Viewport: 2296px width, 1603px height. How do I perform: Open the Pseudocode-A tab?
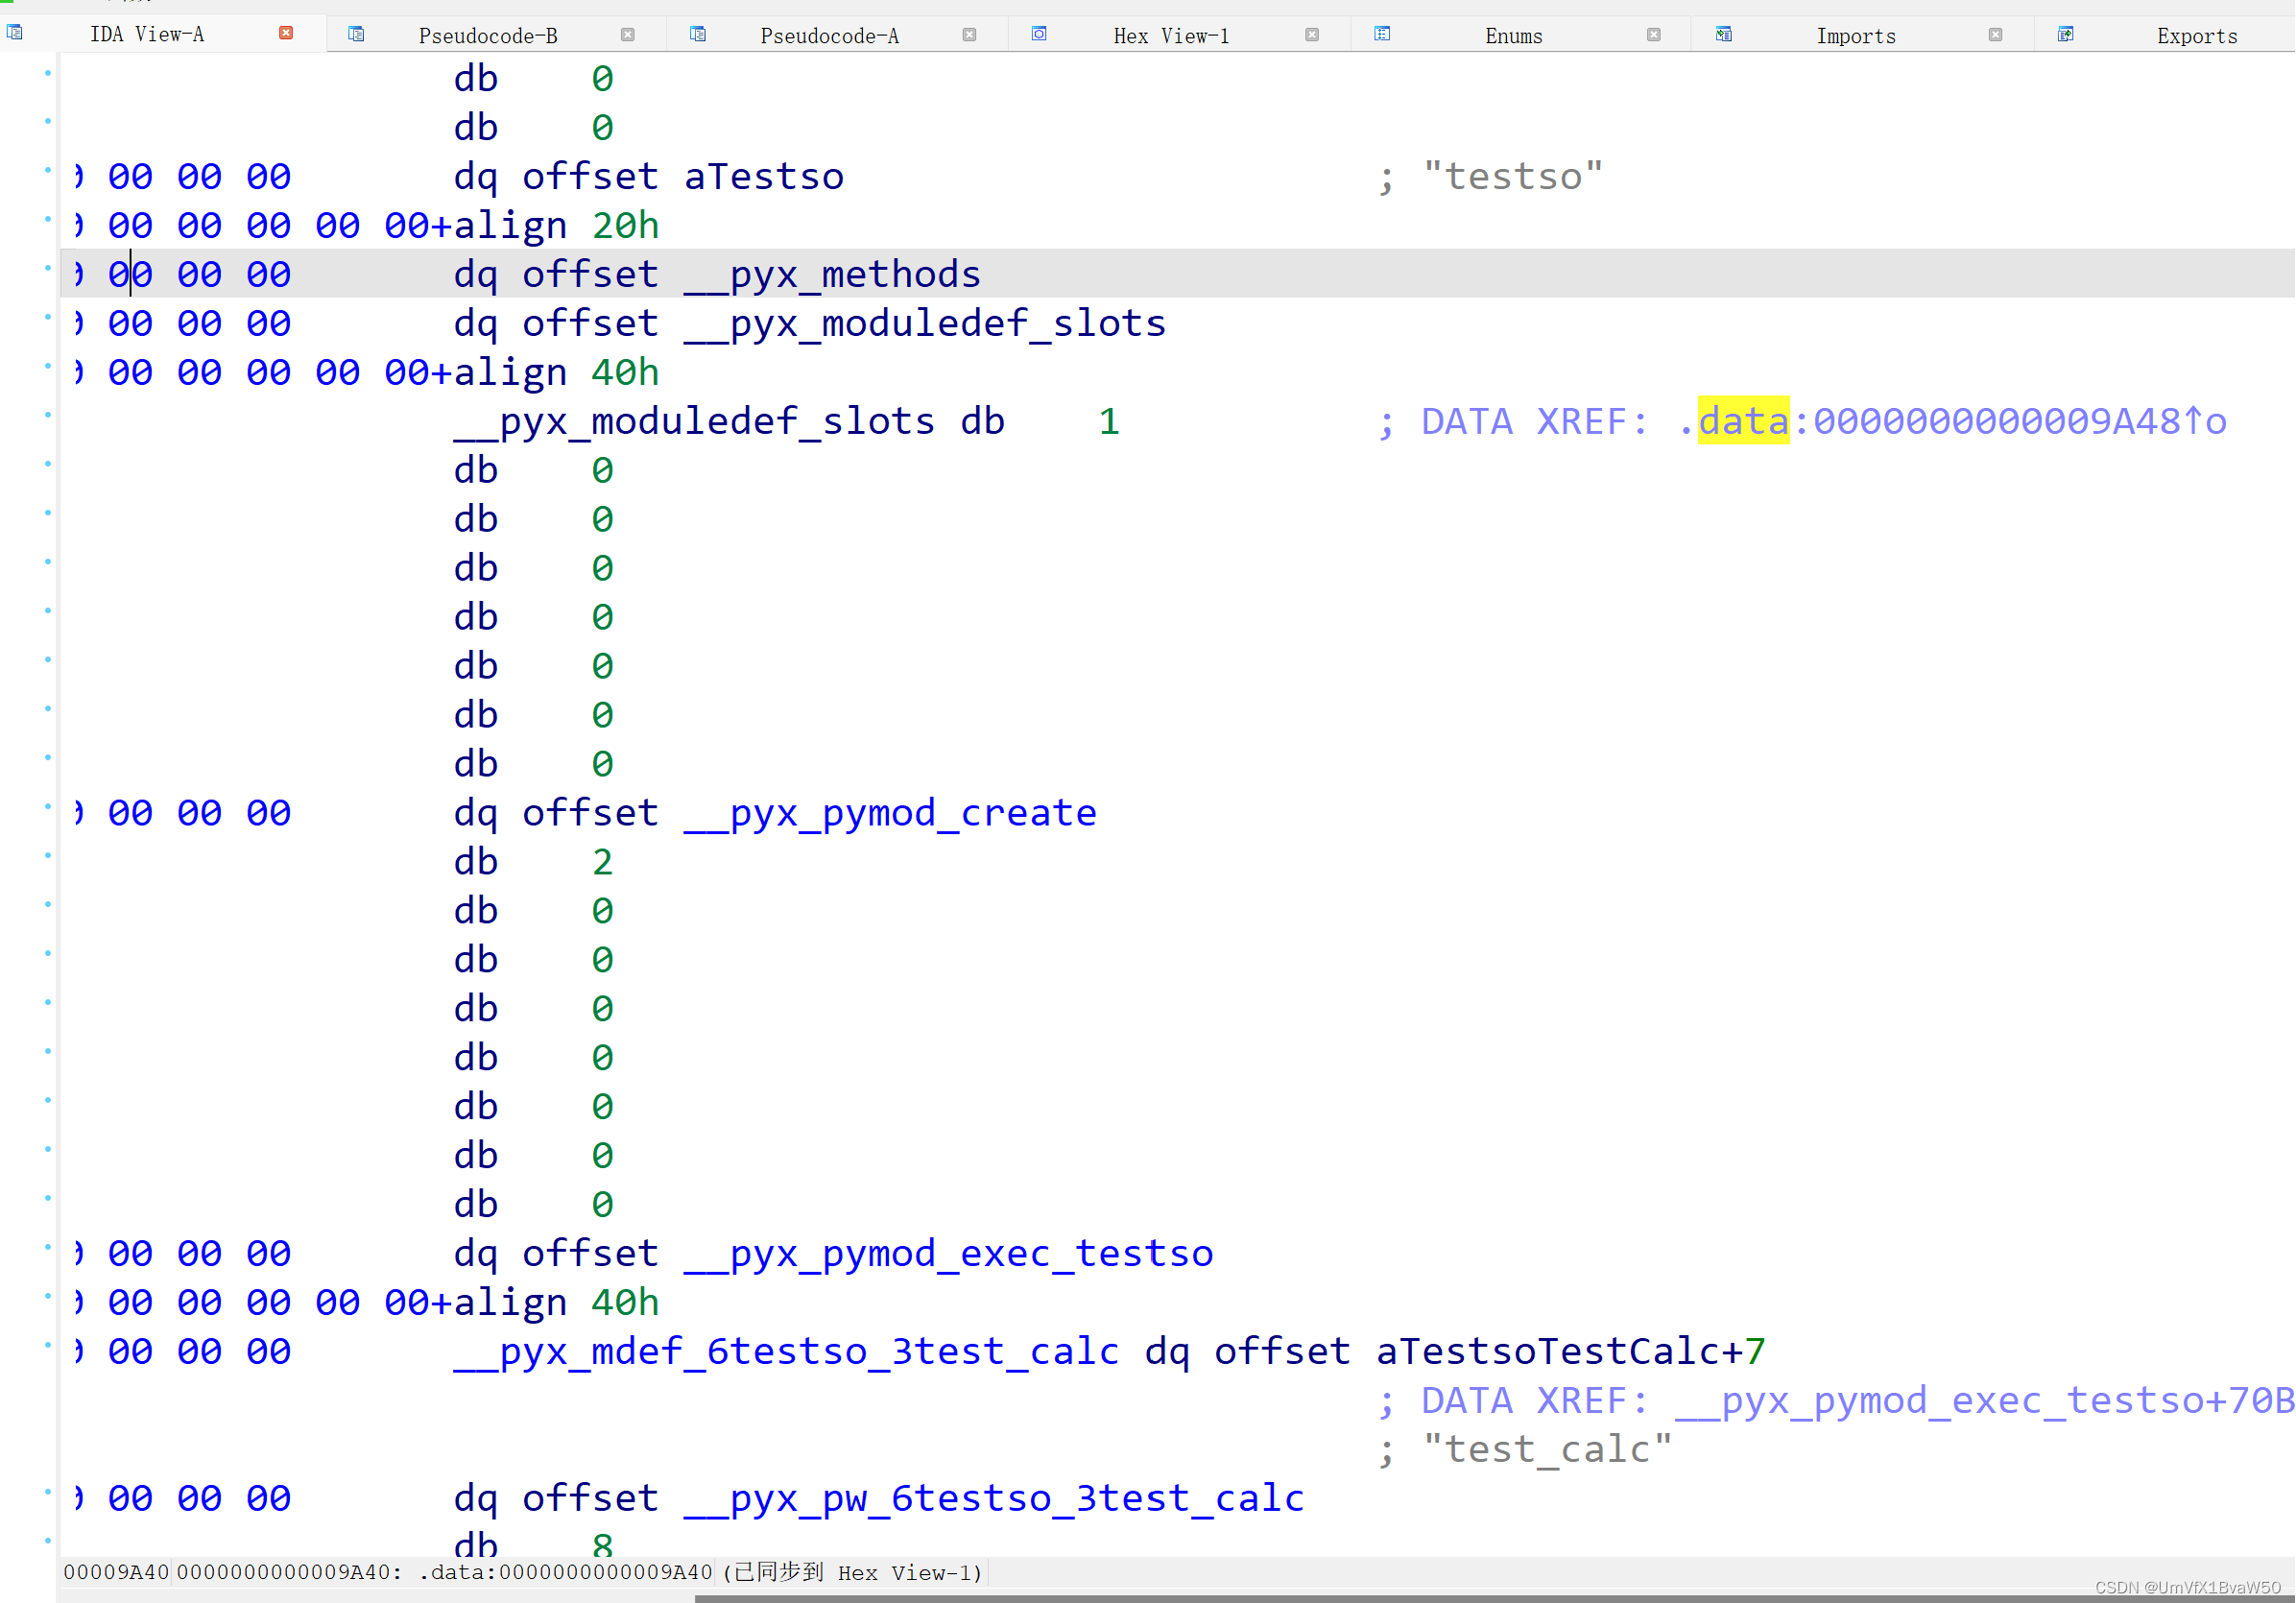pyautogui.click(x=829, y=36)
